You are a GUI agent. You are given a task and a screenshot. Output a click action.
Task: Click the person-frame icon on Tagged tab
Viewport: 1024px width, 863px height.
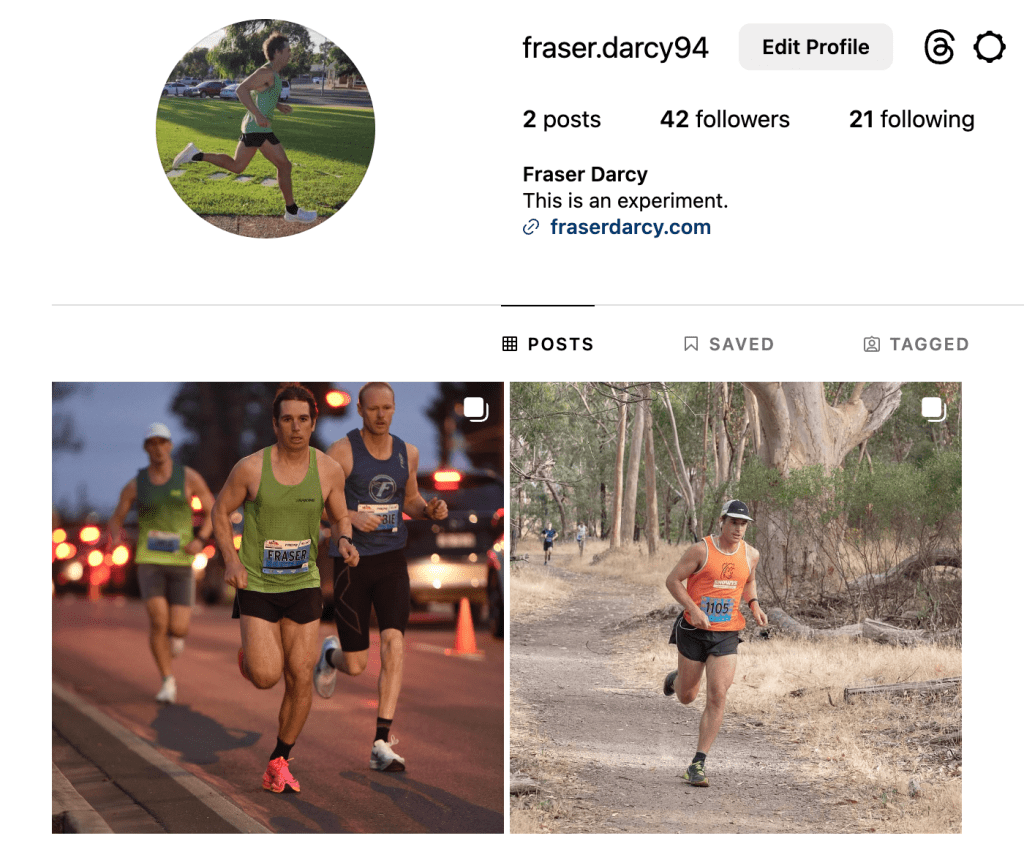(x=871, y=344)
